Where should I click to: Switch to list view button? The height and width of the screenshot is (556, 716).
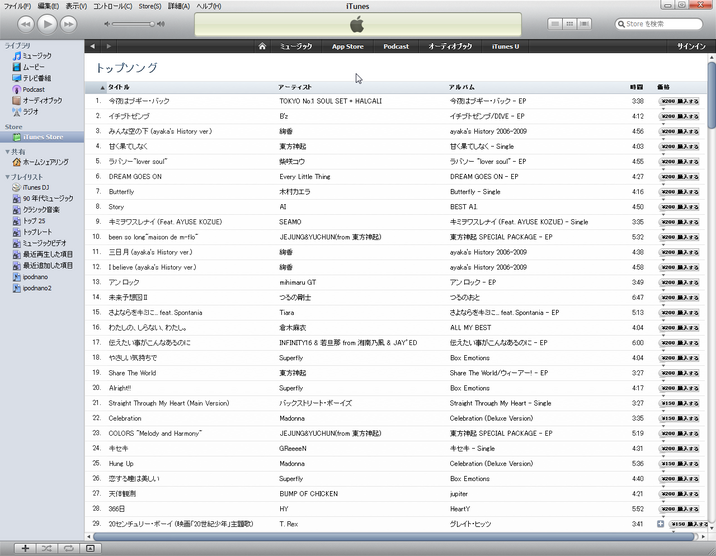(555, 24)
